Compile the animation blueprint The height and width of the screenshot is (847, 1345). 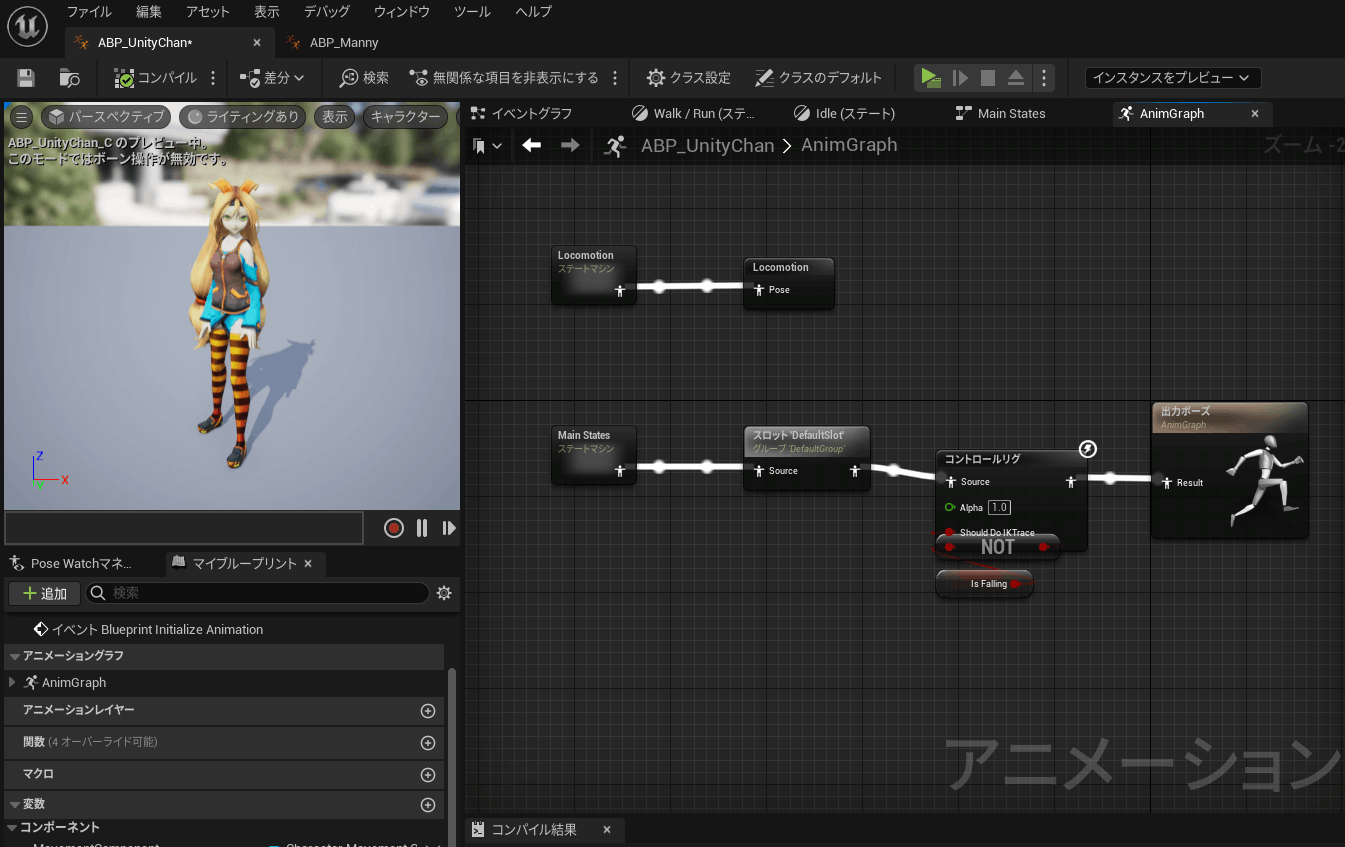[155, 78]
